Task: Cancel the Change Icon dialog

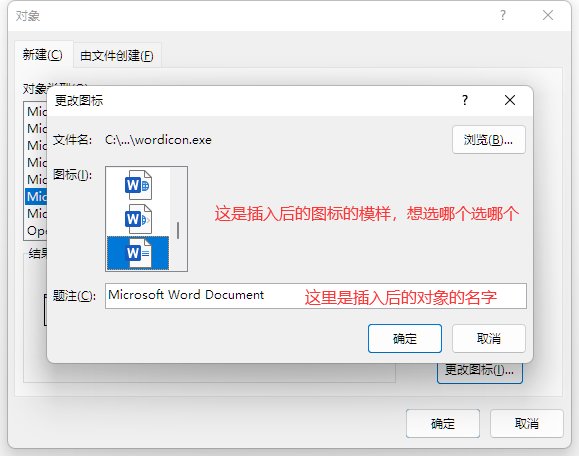Action: (x=489, y=338)
